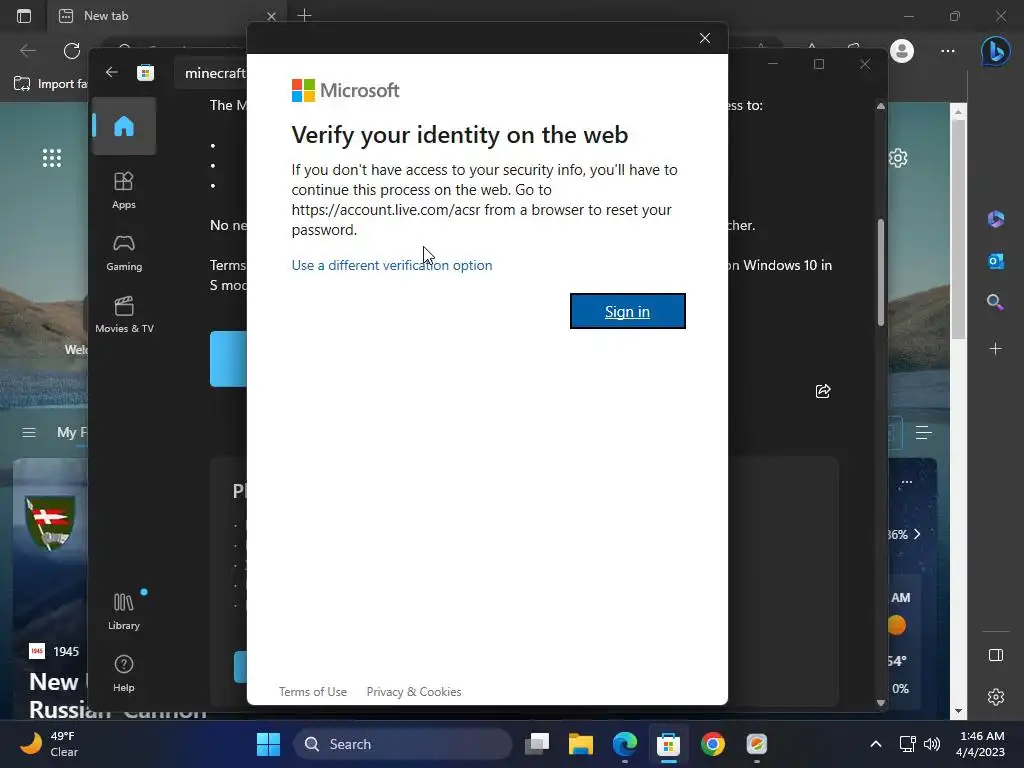Open Privacy & Cookies link
The height and width of the screenshot is (768, 1024).
coord(414,692)
